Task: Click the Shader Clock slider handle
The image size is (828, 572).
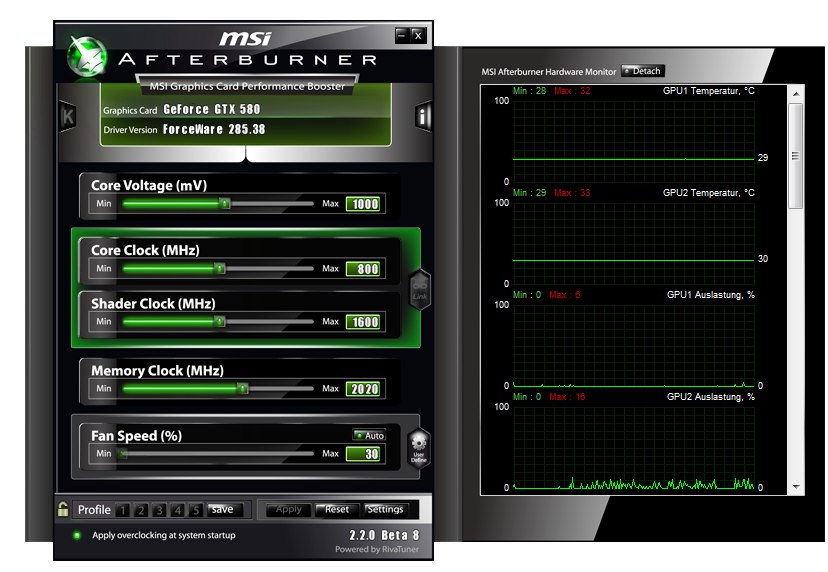Action: (x=220, y=321)
